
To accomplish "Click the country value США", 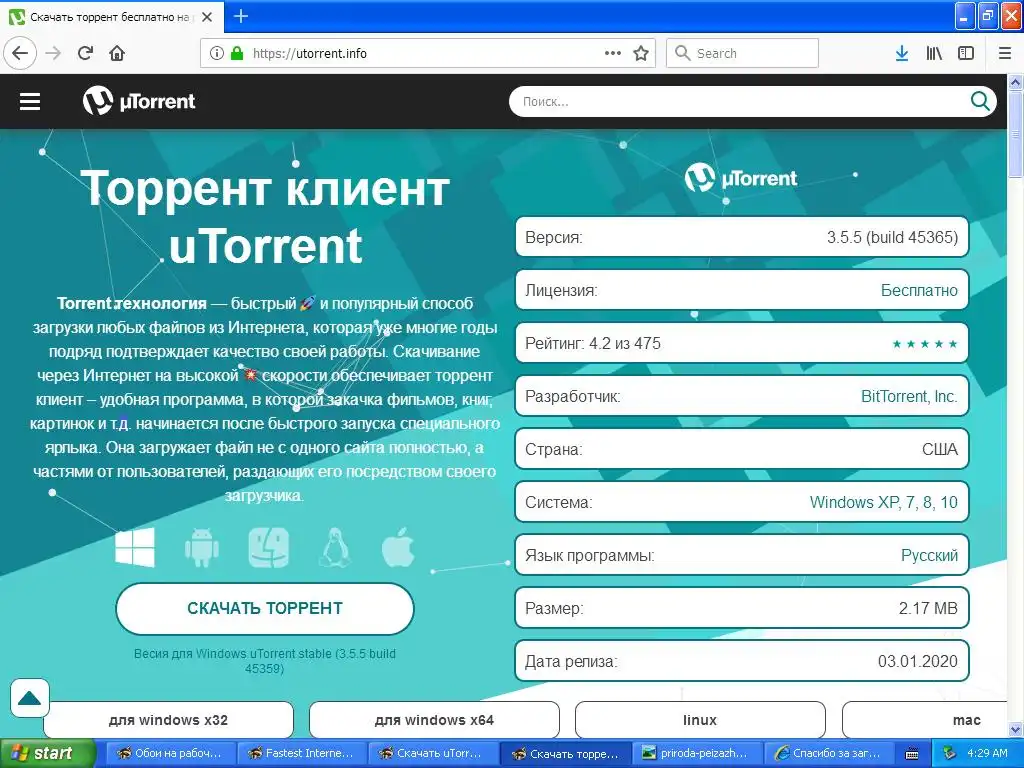I will click(x=939, y=449).
